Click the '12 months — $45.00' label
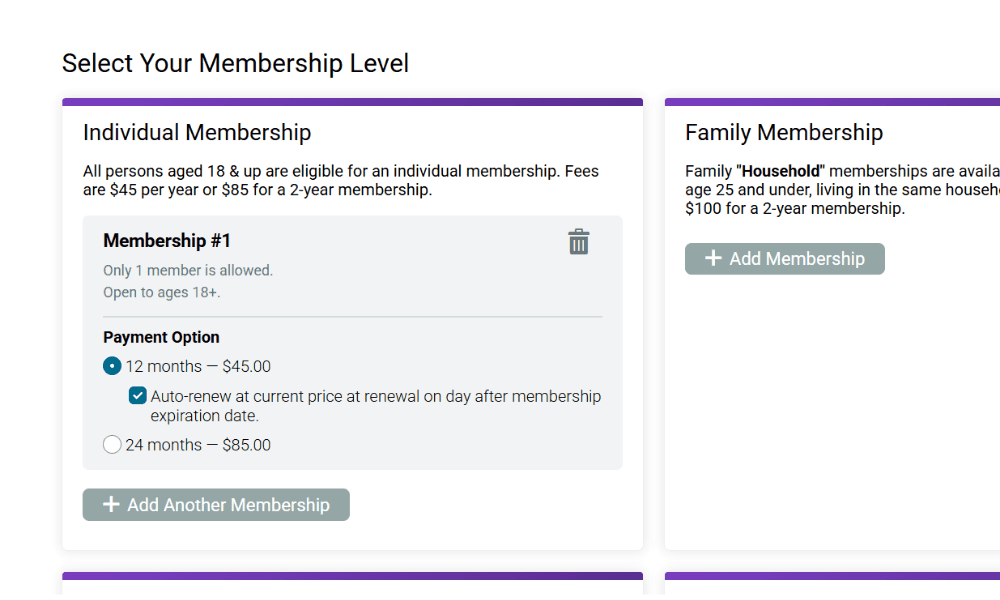The width and height of the screenshot is (1000, 600). click(198, 367)
